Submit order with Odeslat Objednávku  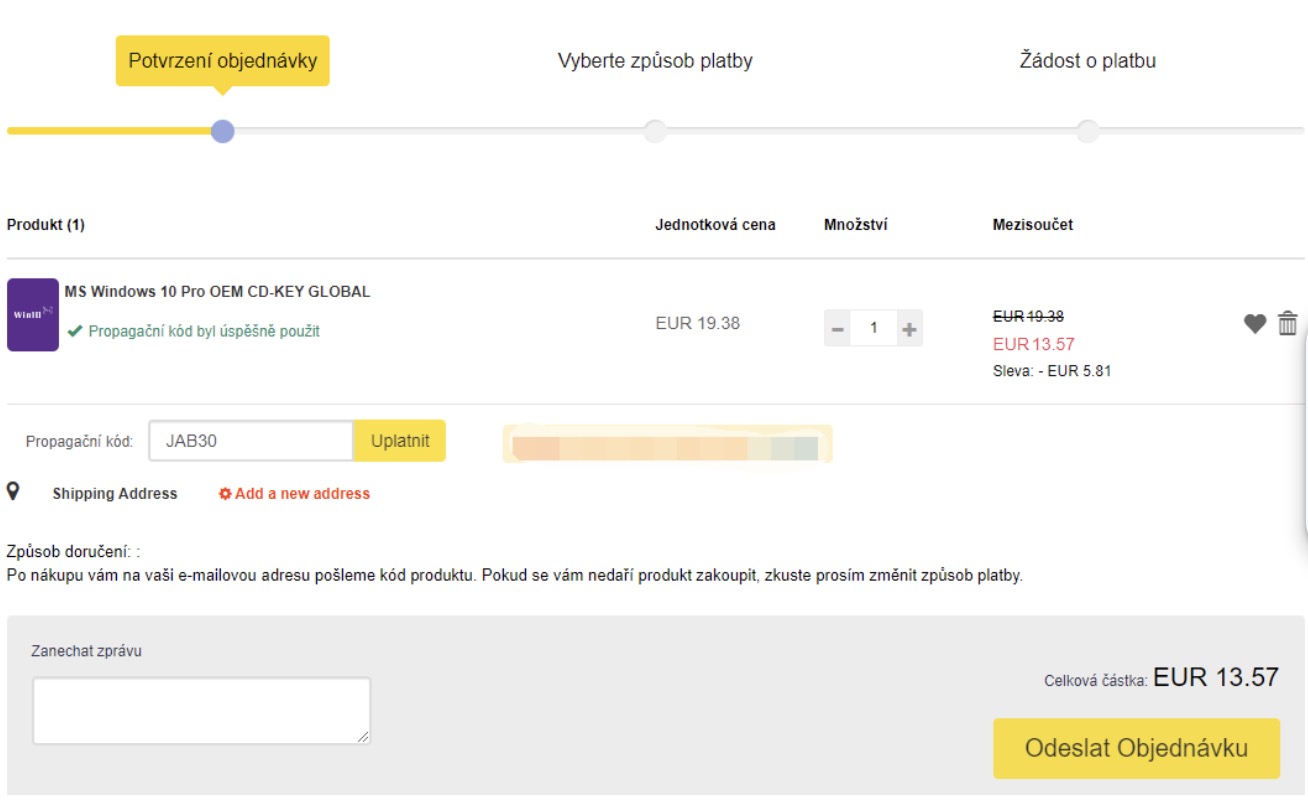[x=1136, y=748]
